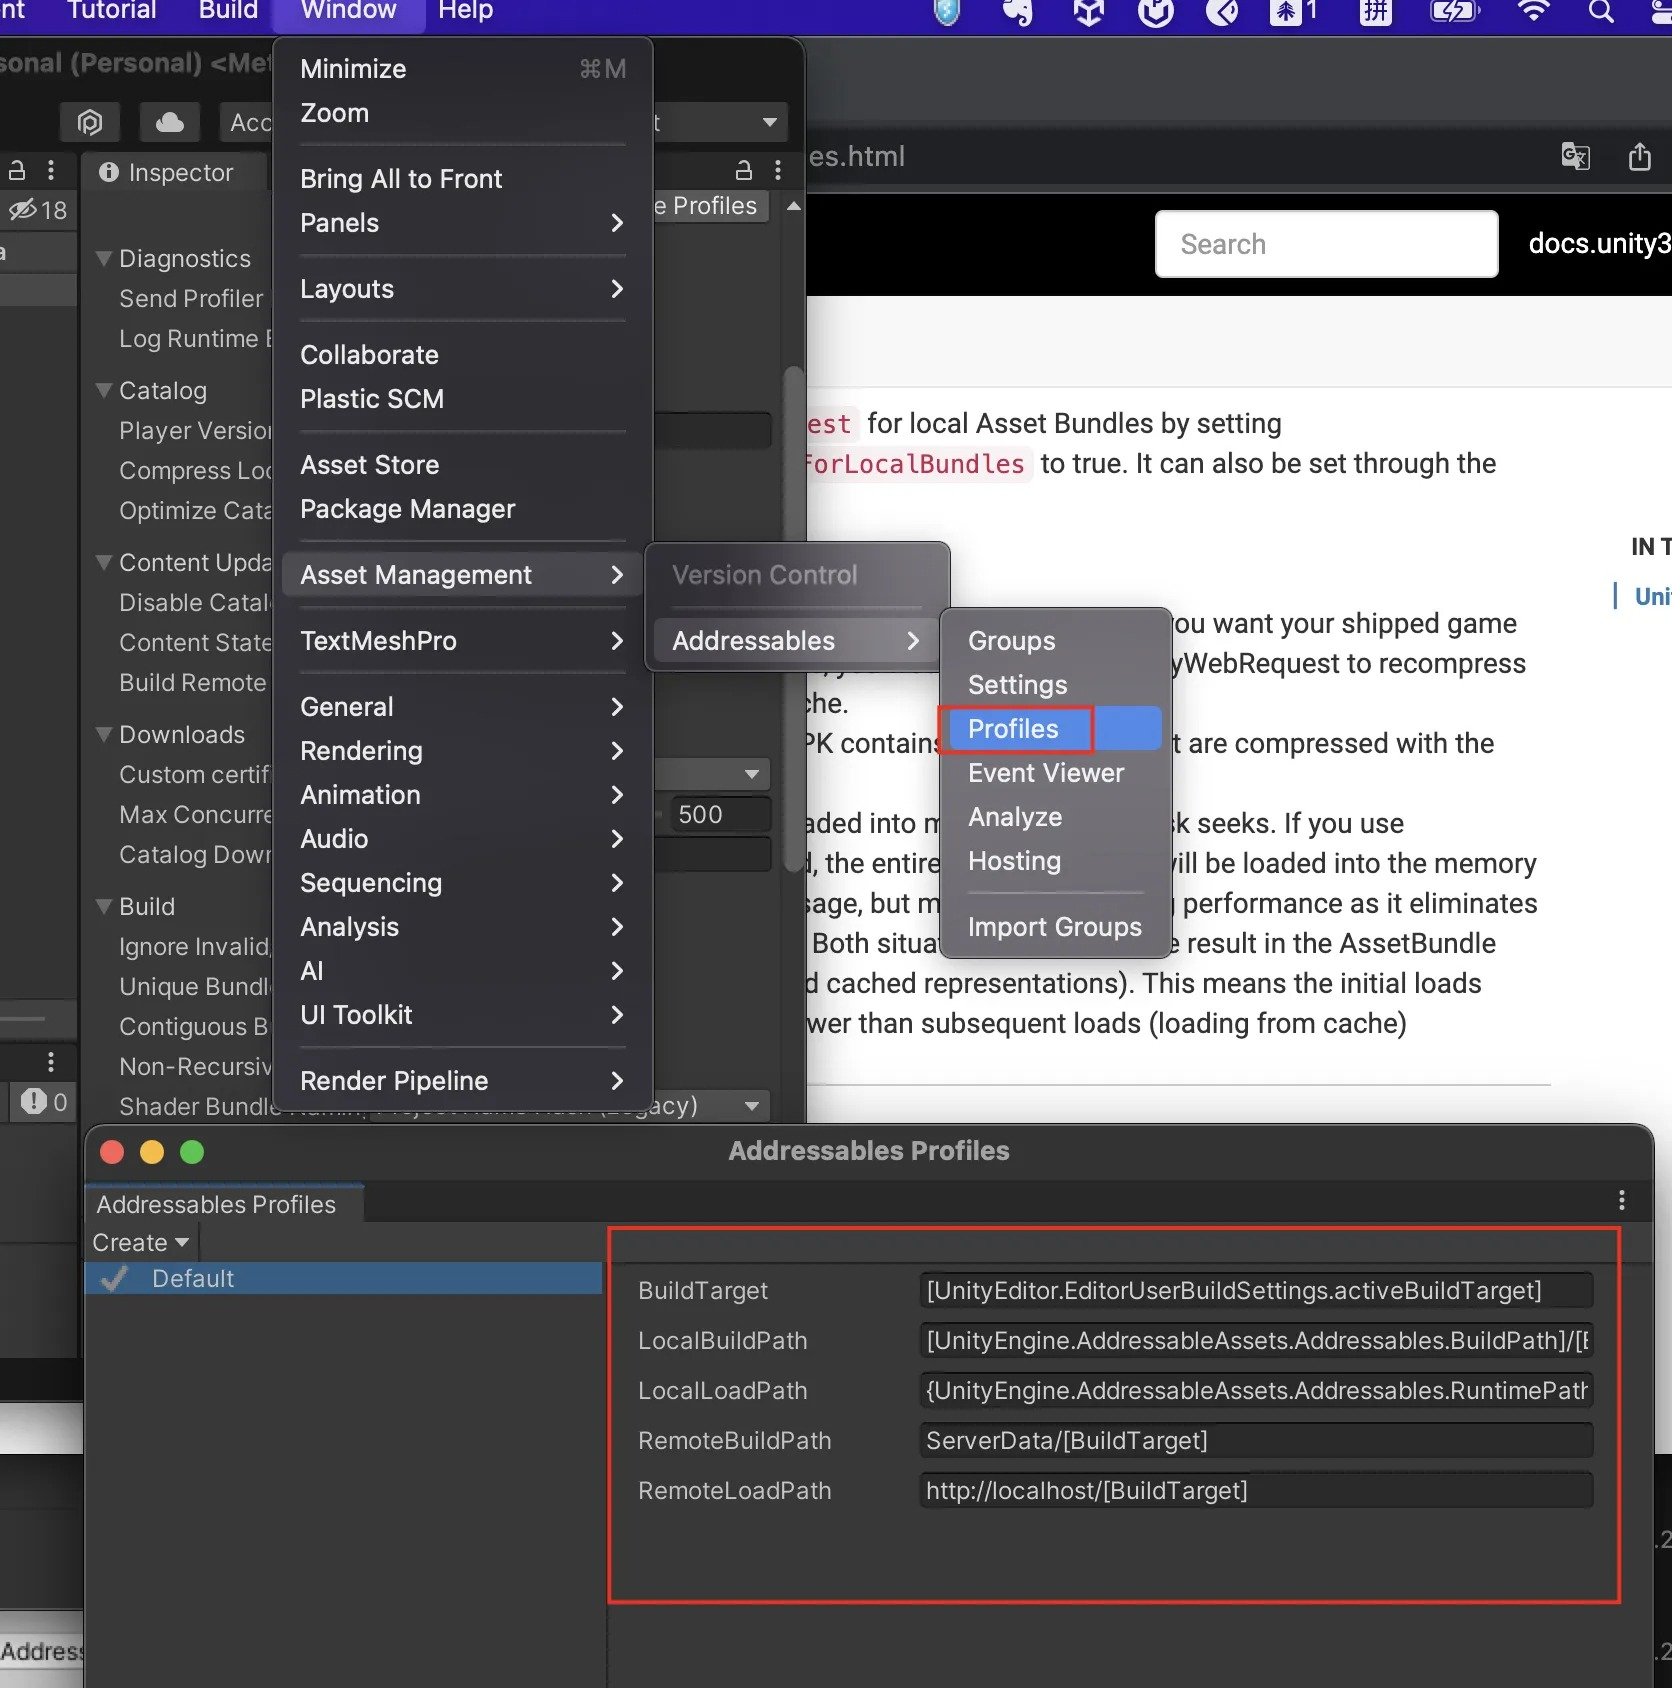1672x1688 pixels.
Task: Collapse the Downloads section
Action: click(103, 734)
